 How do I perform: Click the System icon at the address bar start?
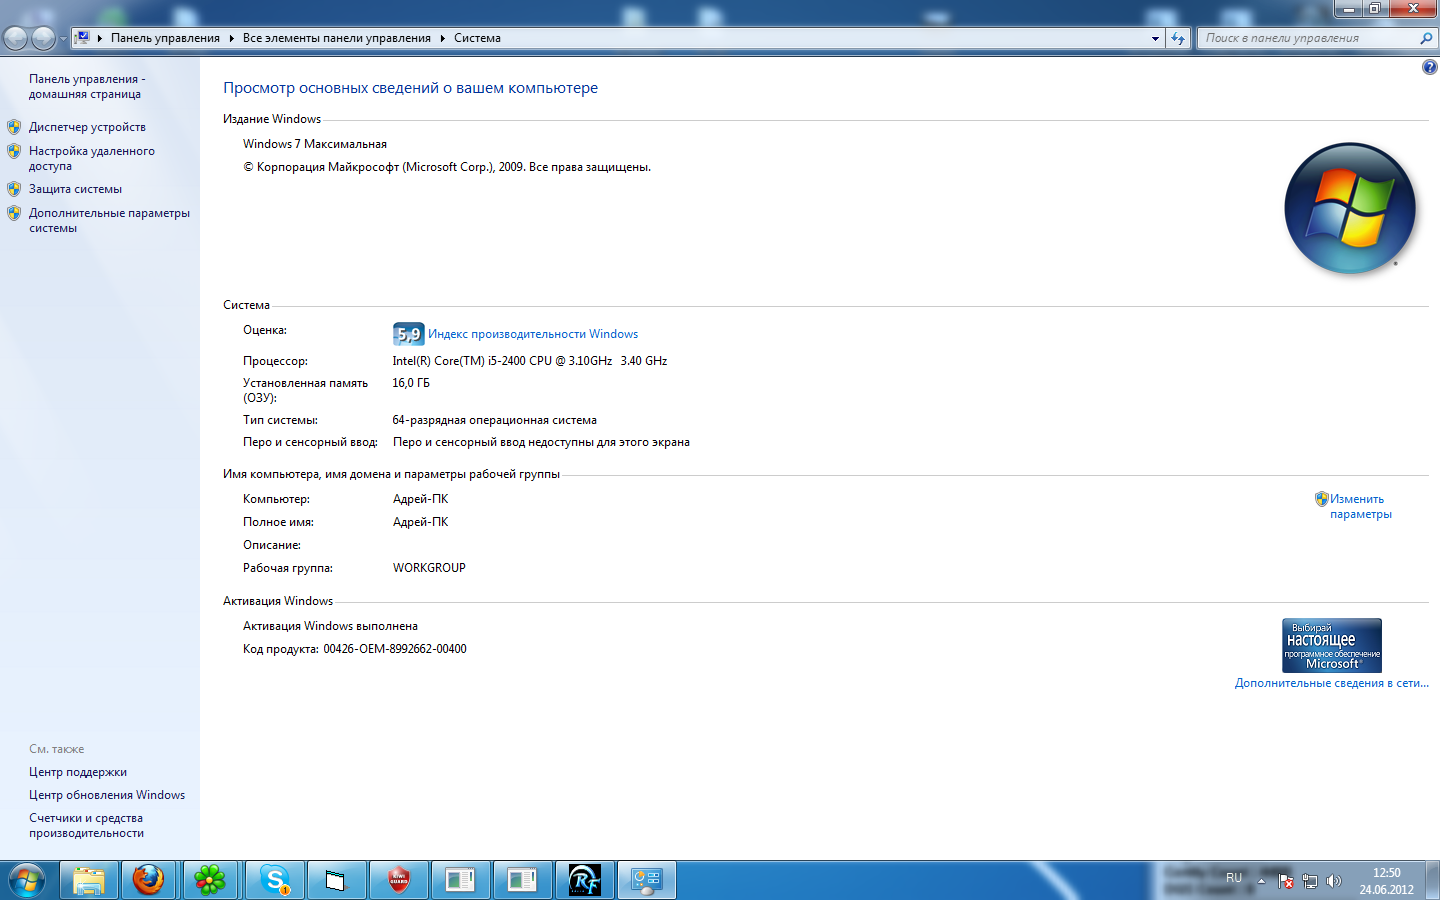point(83,38)
